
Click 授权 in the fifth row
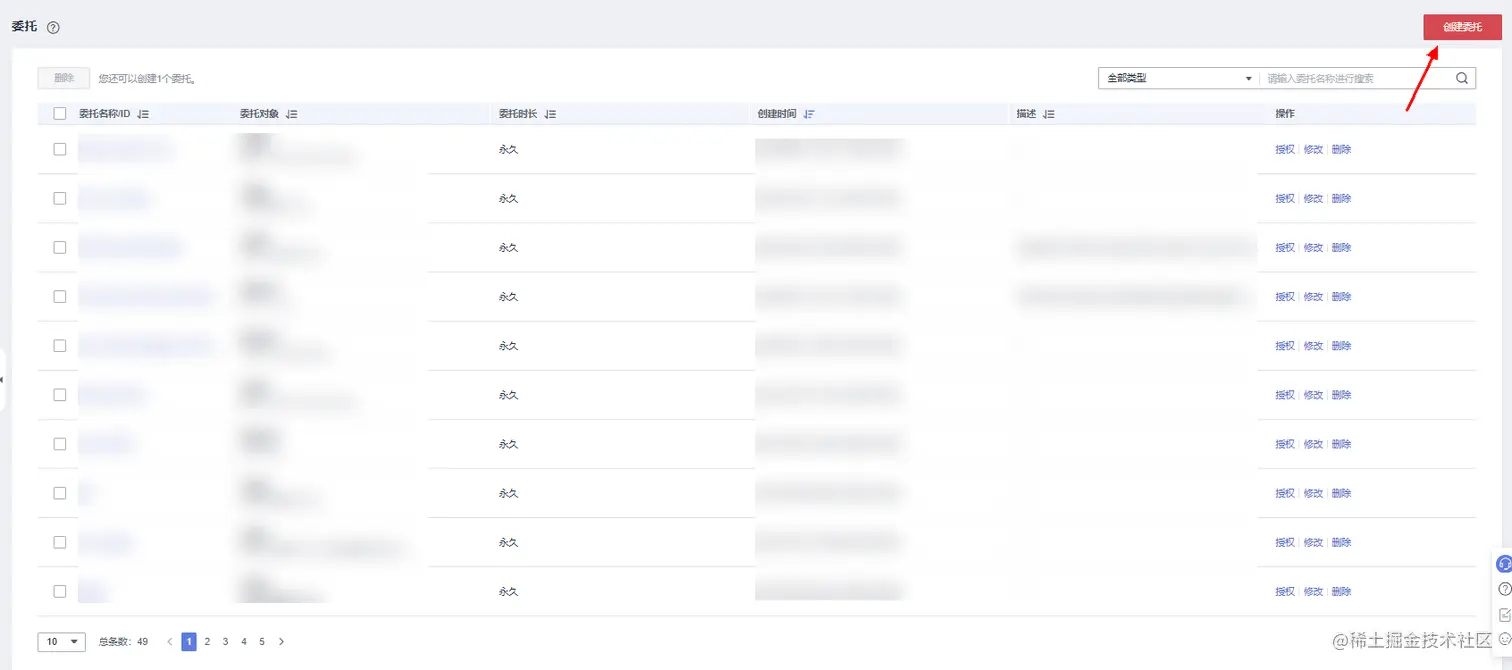[1285, 346]
